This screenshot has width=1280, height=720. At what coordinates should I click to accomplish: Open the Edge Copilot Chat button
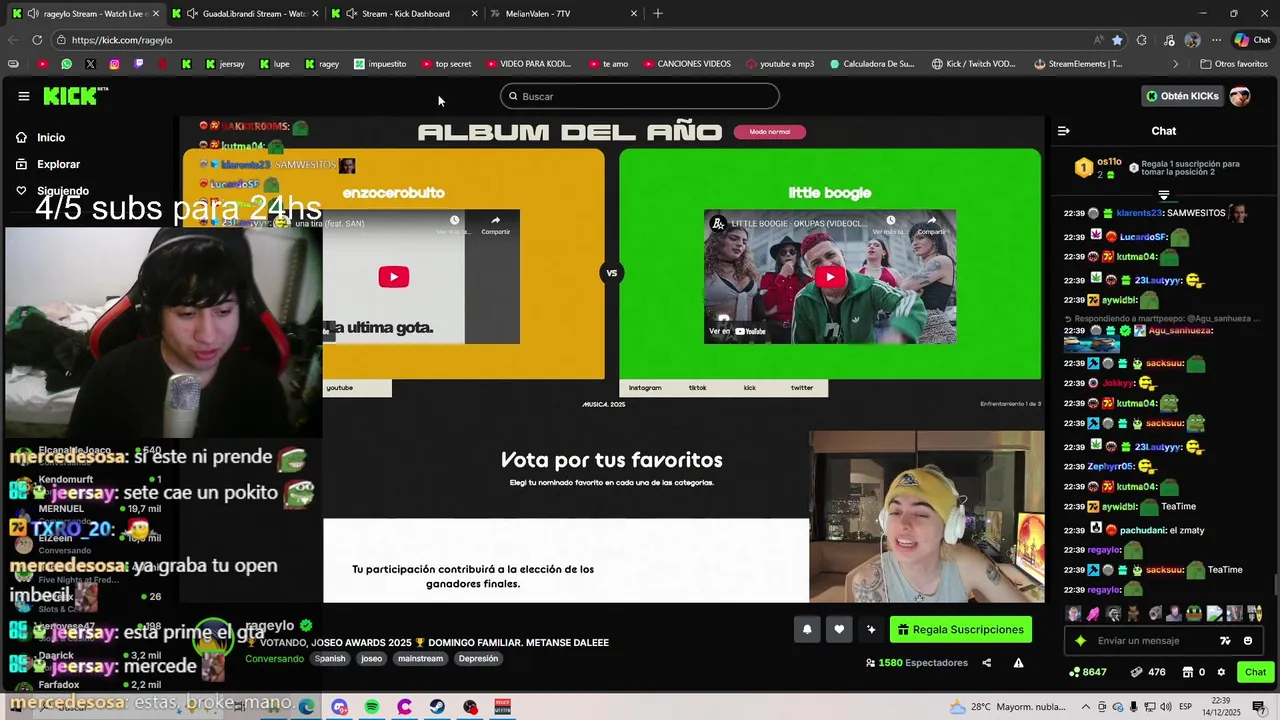(1251, 40)
